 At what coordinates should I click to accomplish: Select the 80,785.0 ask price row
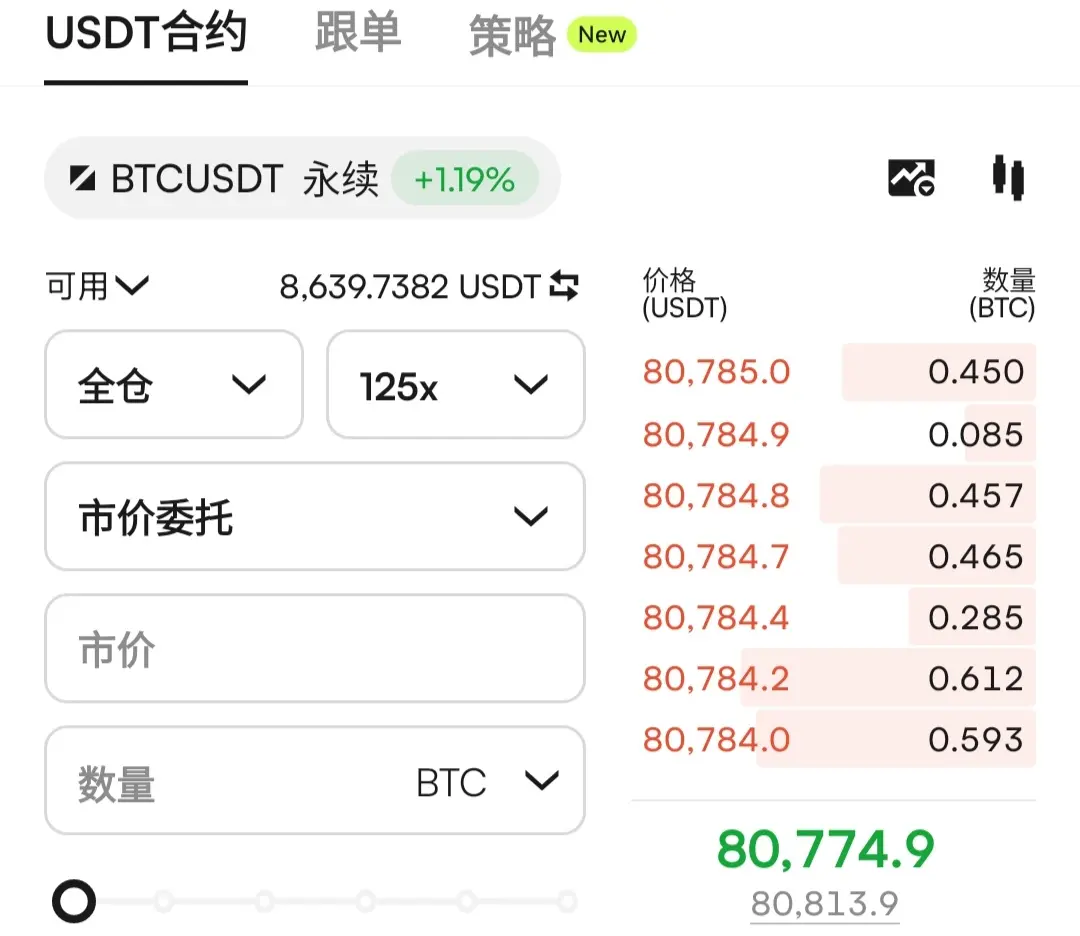(838, 372)
